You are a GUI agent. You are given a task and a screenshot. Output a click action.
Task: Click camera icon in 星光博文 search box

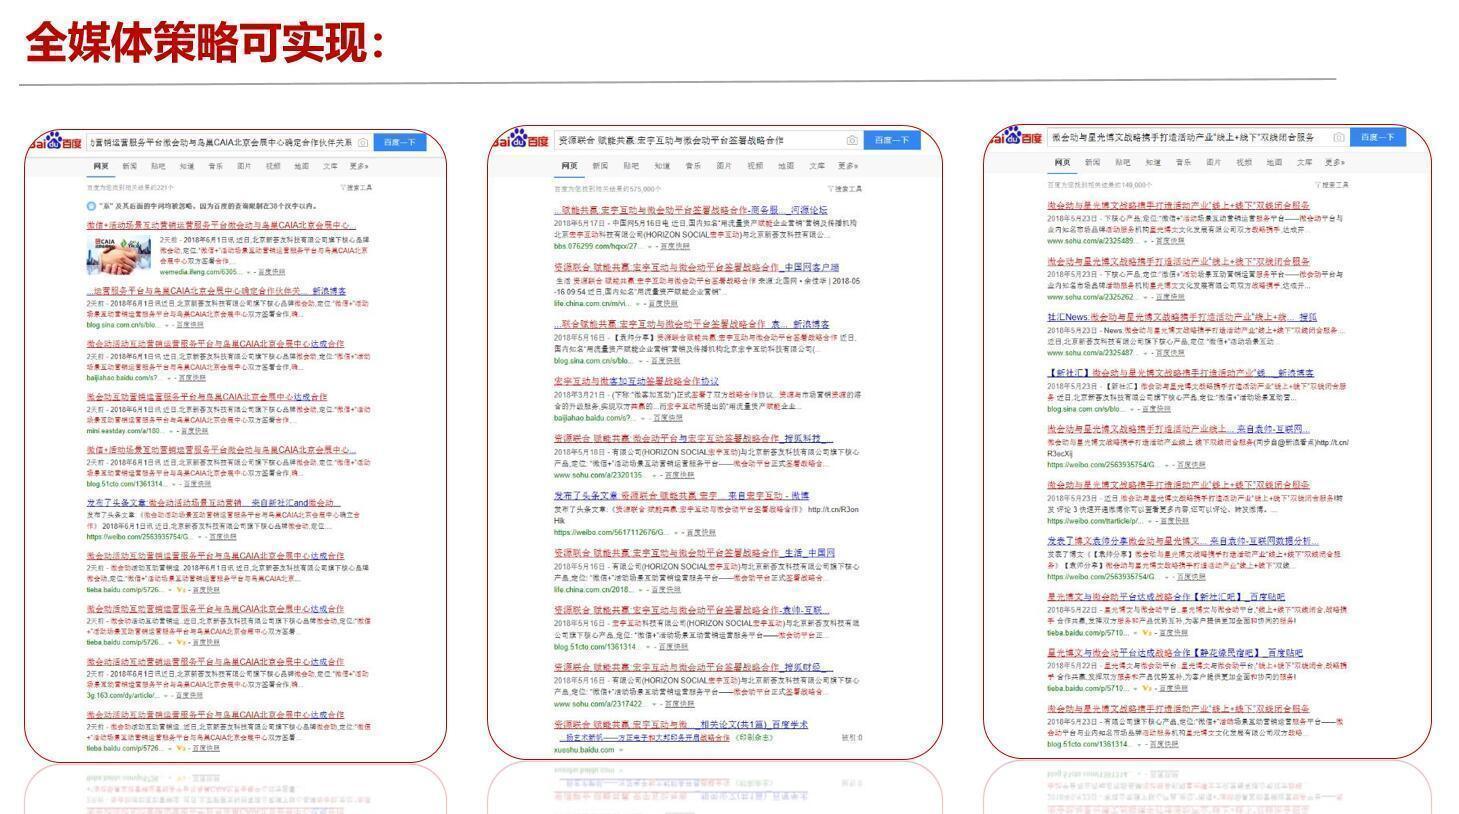click(x=1338, y=137)
